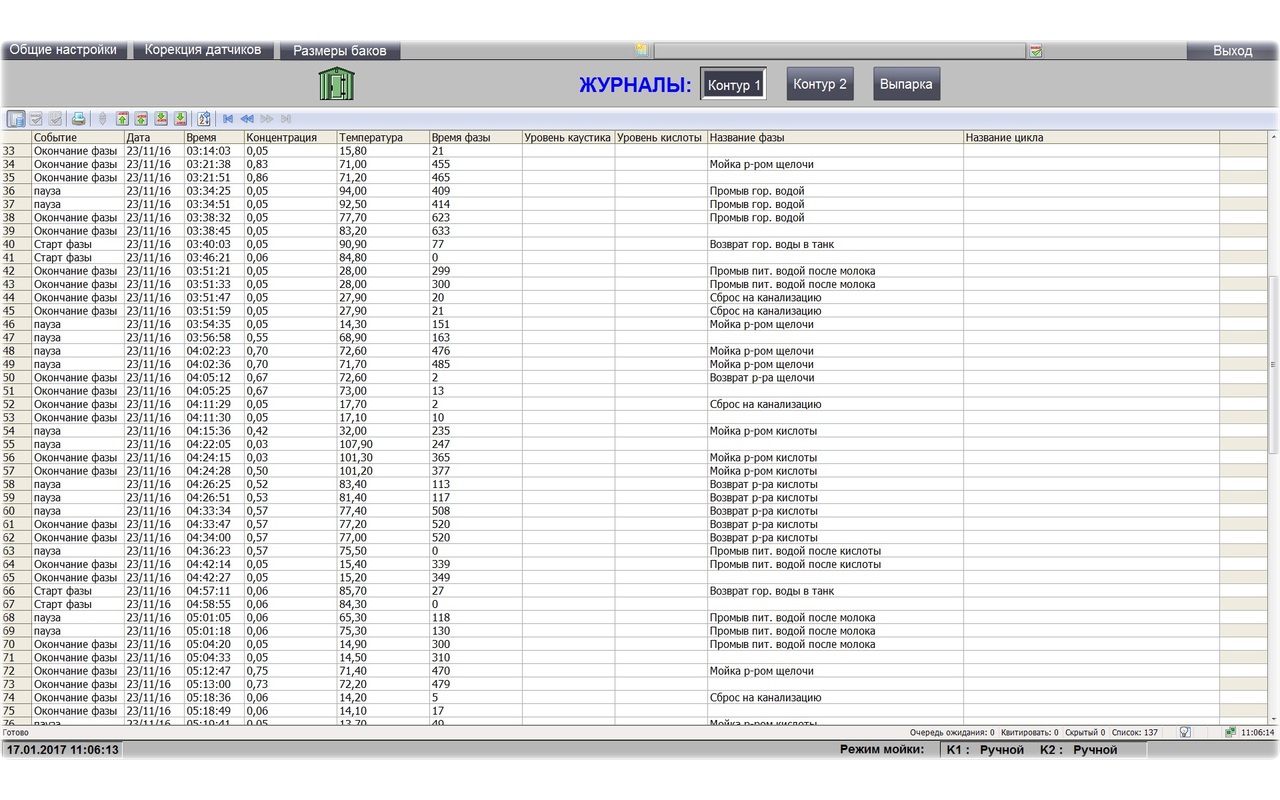Click the Температура column header
The height and width of the screenshot is (800, 1280).
click(x=371, y=137)
